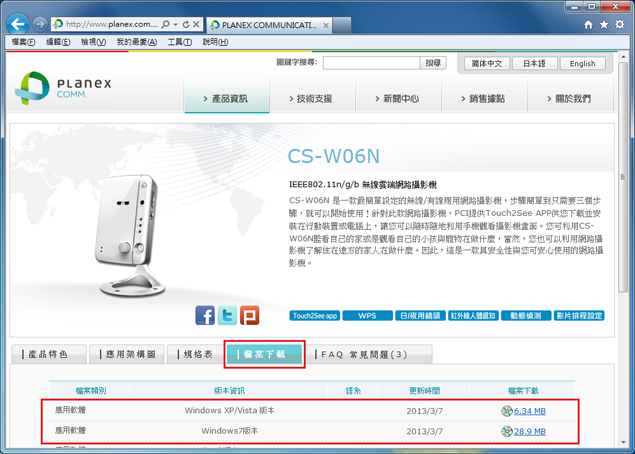Click the Refresh icon in address bar
635x454 pixels.
tap(186, 24)
